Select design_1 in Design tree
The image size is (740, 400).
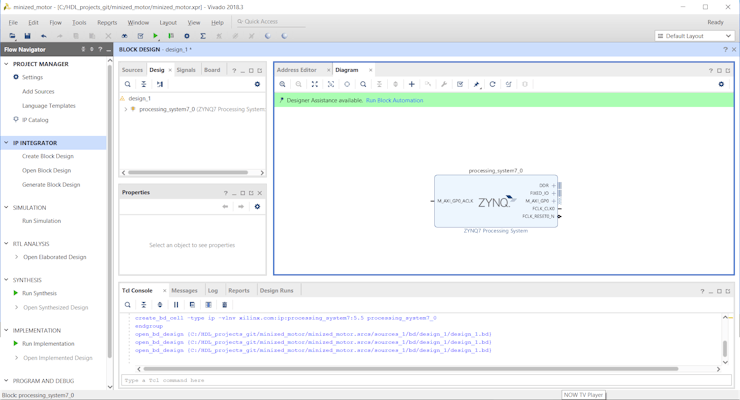139,99
